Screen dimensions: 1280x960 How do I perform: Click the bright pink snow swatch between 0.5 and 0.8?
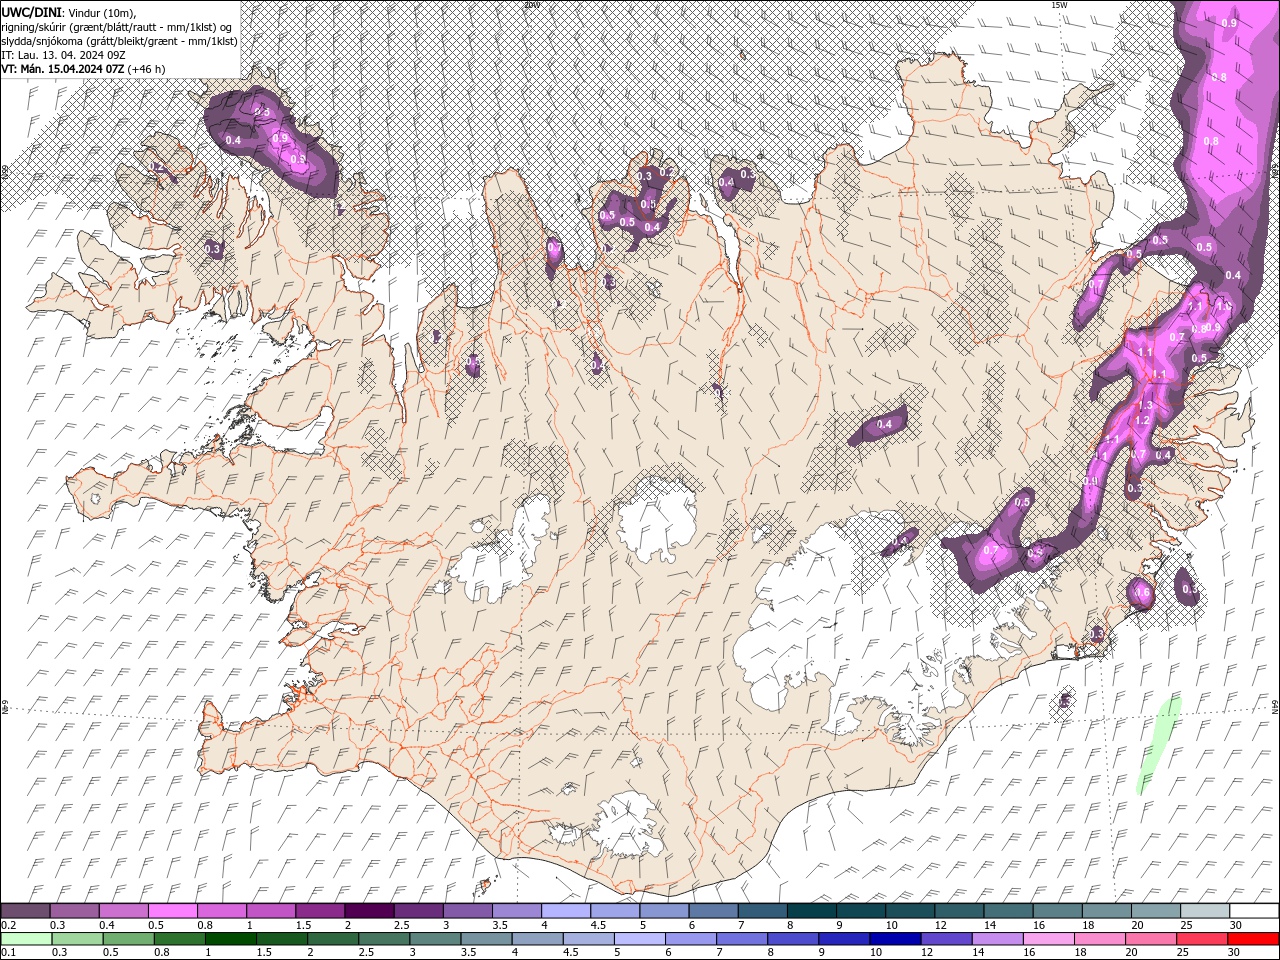click(172, 911)
